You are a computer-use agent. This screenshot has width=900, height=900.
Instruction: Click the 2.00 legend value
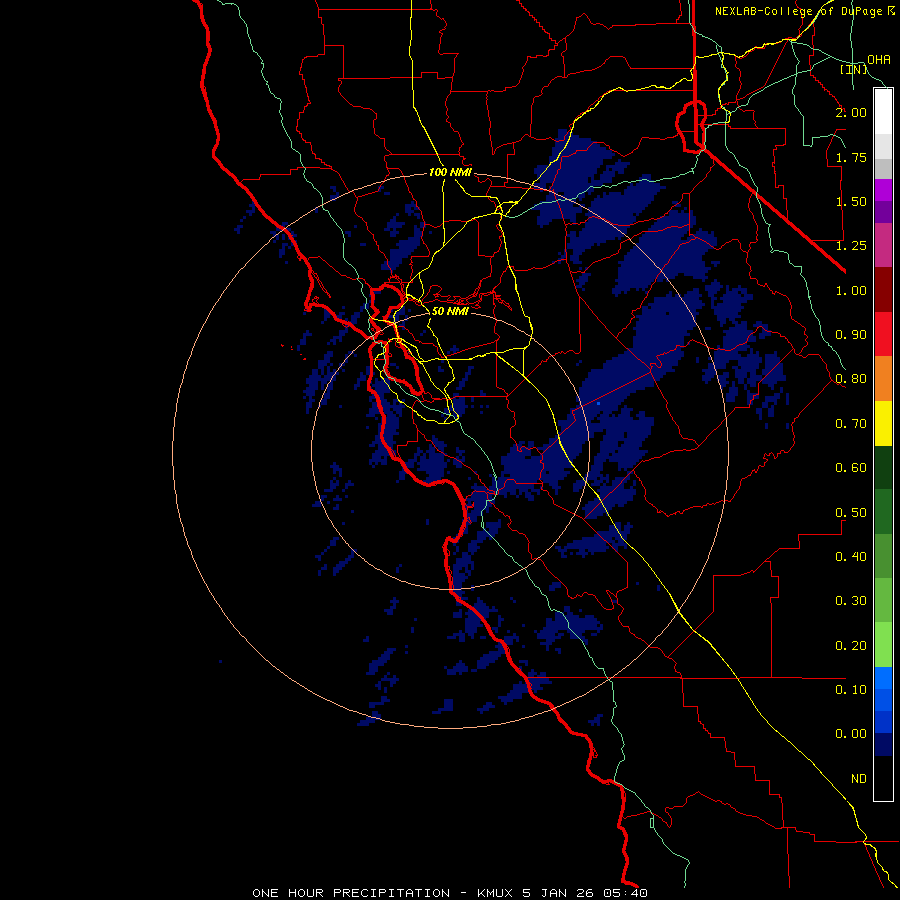point(851,112)
